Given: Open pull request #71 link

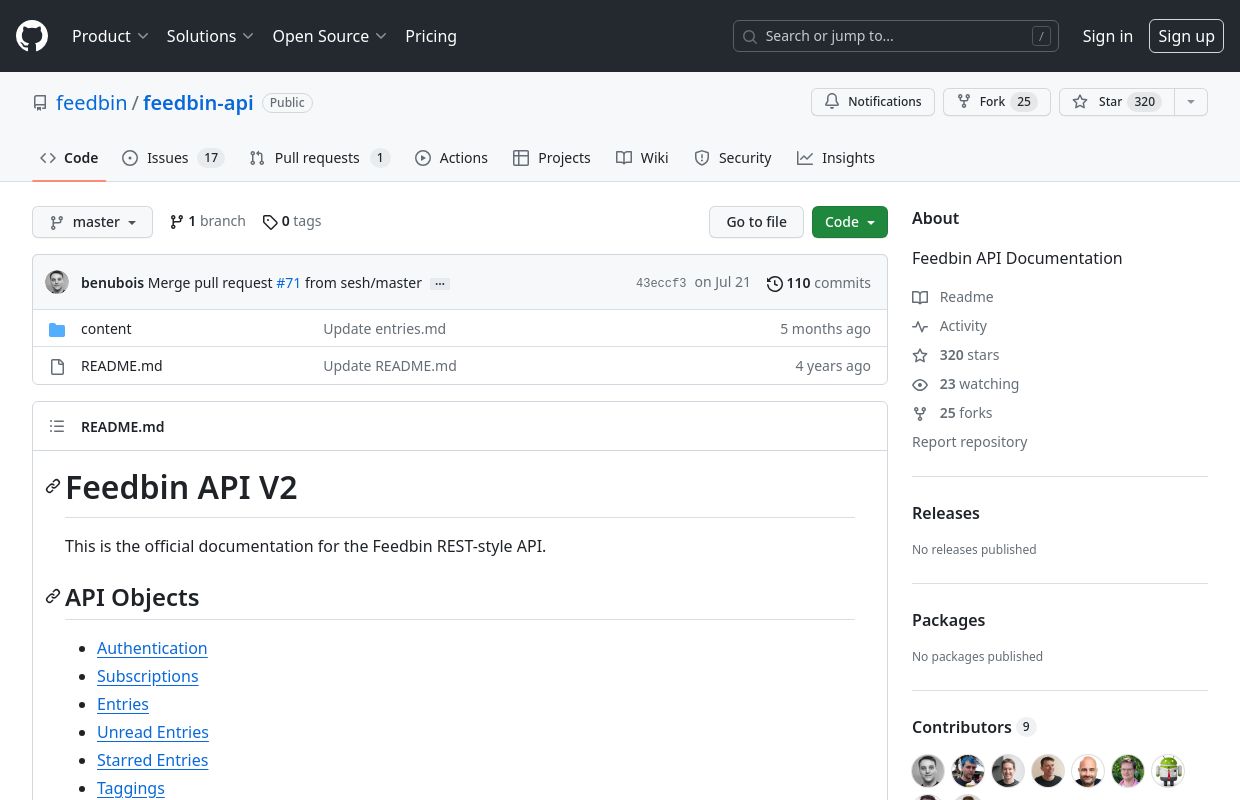Looking at the screenshot, I should click(x=289, y=283).
